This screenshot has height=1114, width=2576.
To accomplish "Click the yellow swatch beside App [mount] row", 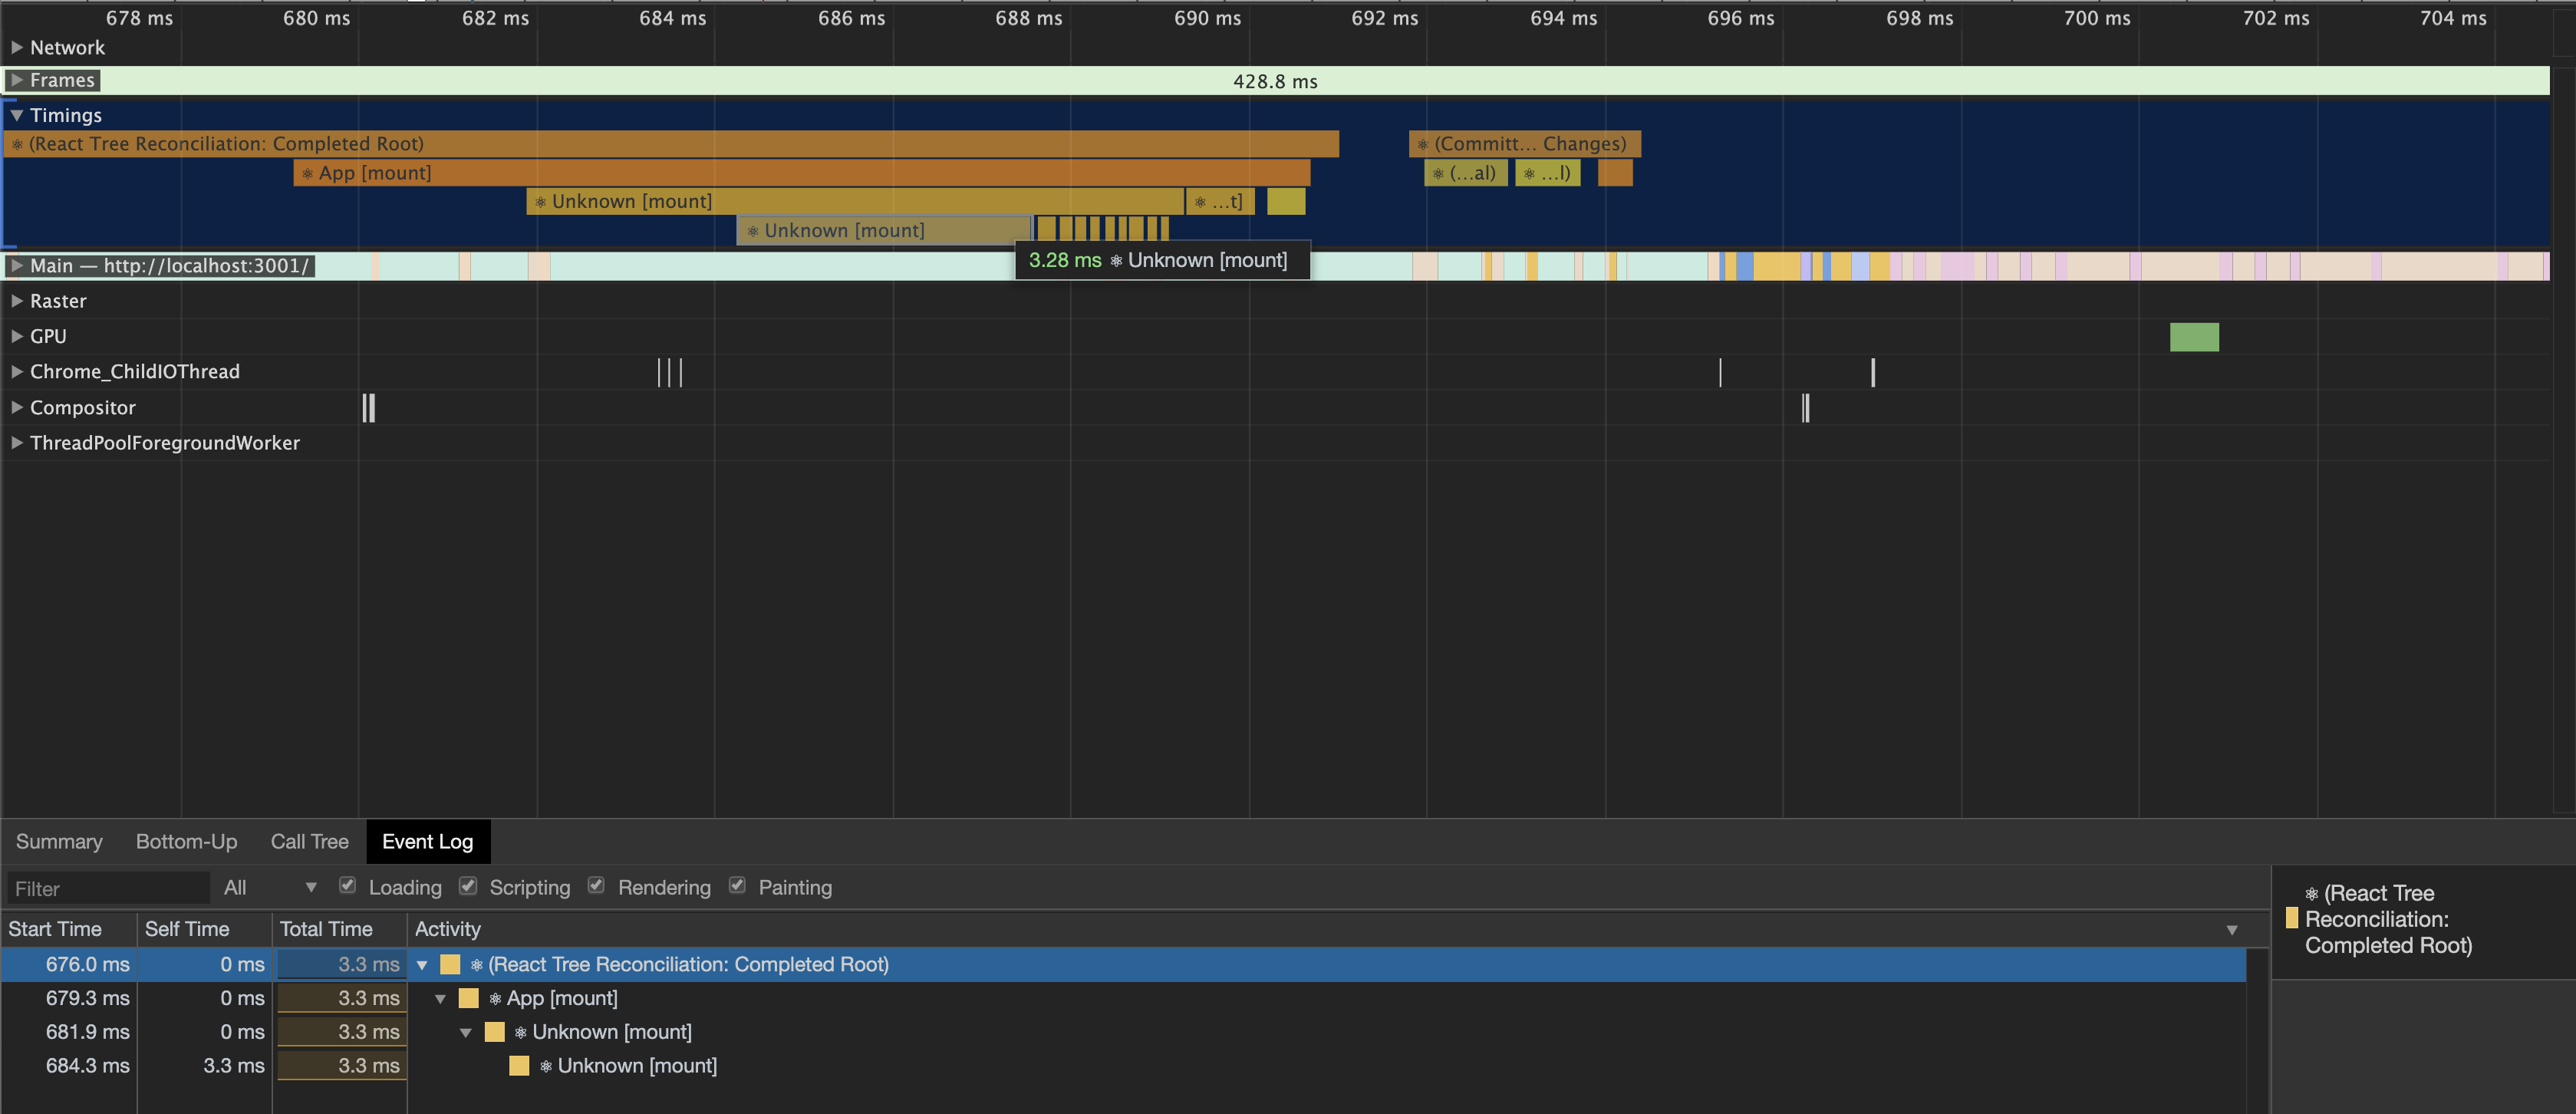I will coord(468,998).
